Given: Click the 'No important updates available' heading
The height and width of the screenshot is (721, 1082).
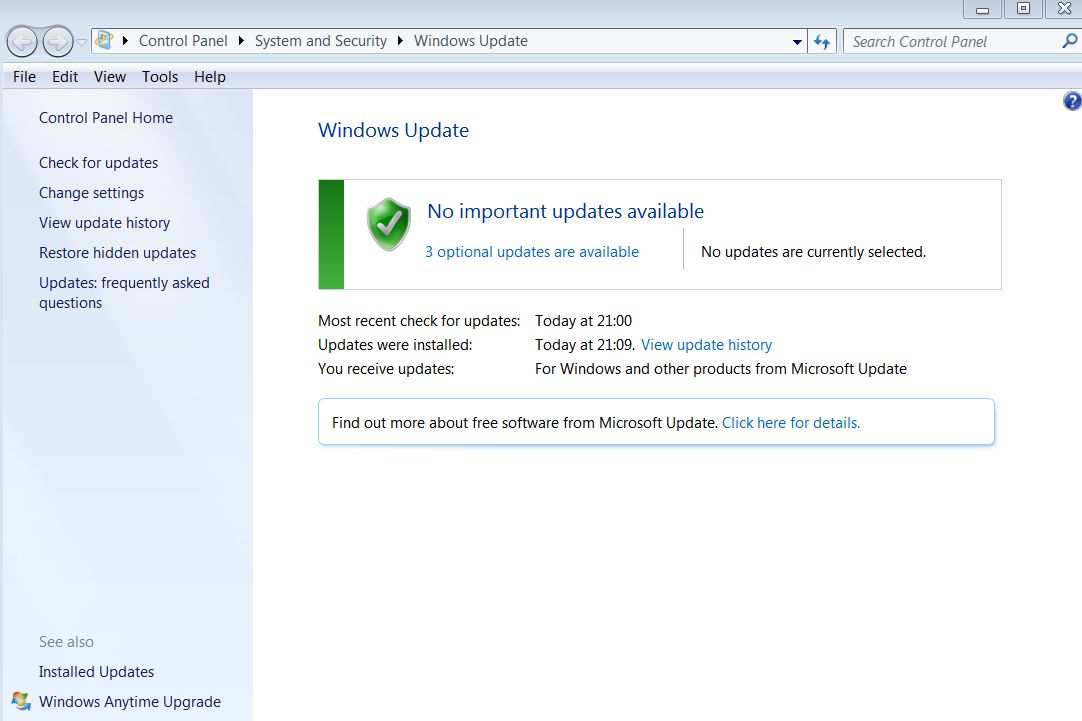Looking at the screenshot, I should [565, 211].
